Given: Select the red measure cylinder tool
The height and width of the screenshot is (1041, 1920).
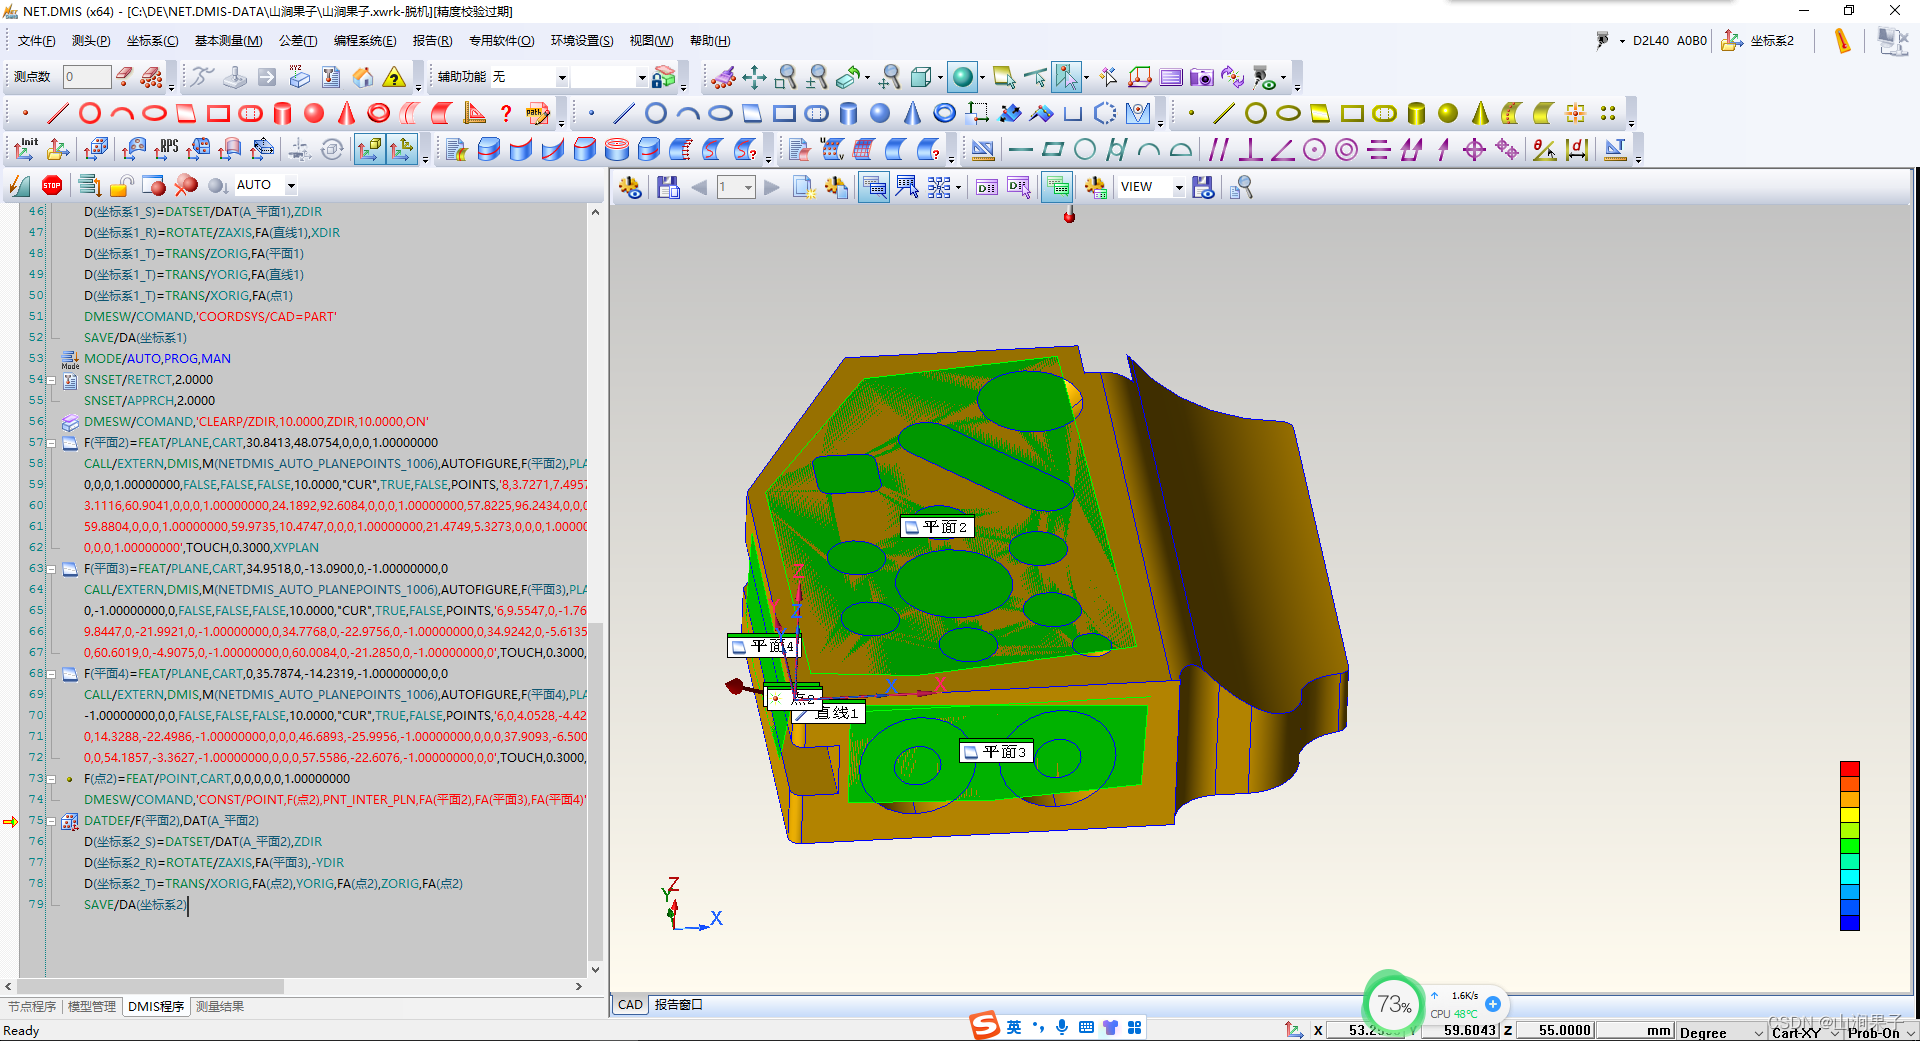Looking at the screenshot, I should click(282, 113).
